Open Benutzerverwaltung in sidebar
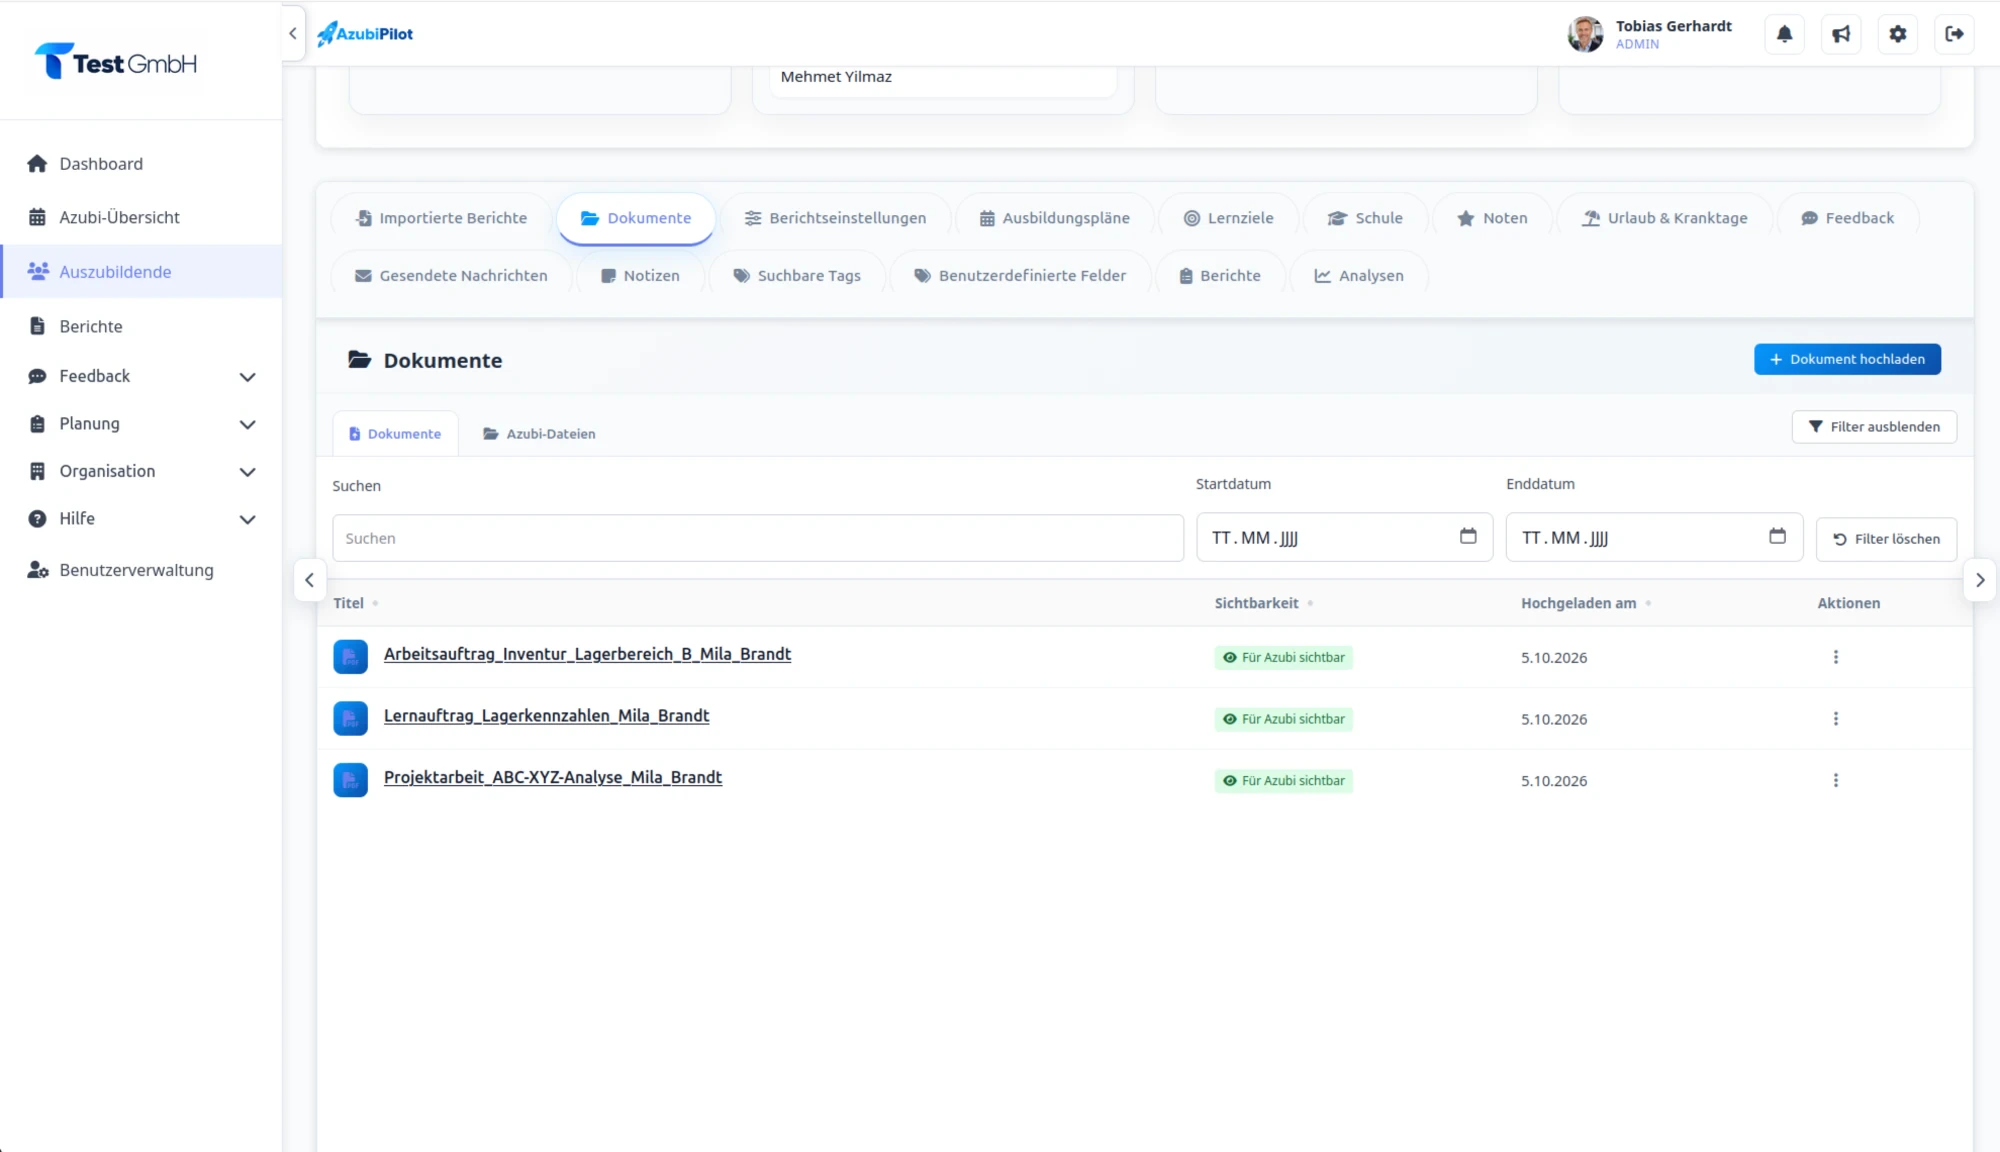 coord(141,570)
